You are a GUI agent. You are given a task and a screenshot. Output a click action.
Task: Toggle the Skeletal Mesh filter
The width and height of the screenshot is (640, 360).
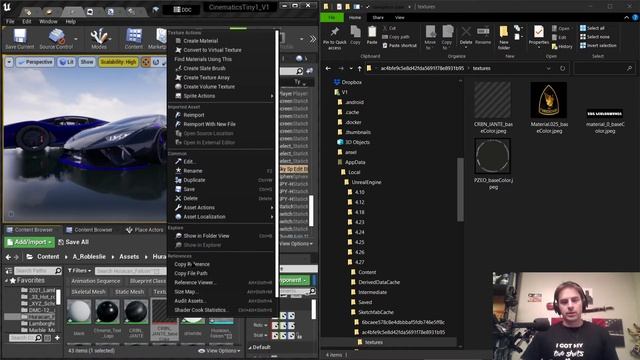[88, 292]
